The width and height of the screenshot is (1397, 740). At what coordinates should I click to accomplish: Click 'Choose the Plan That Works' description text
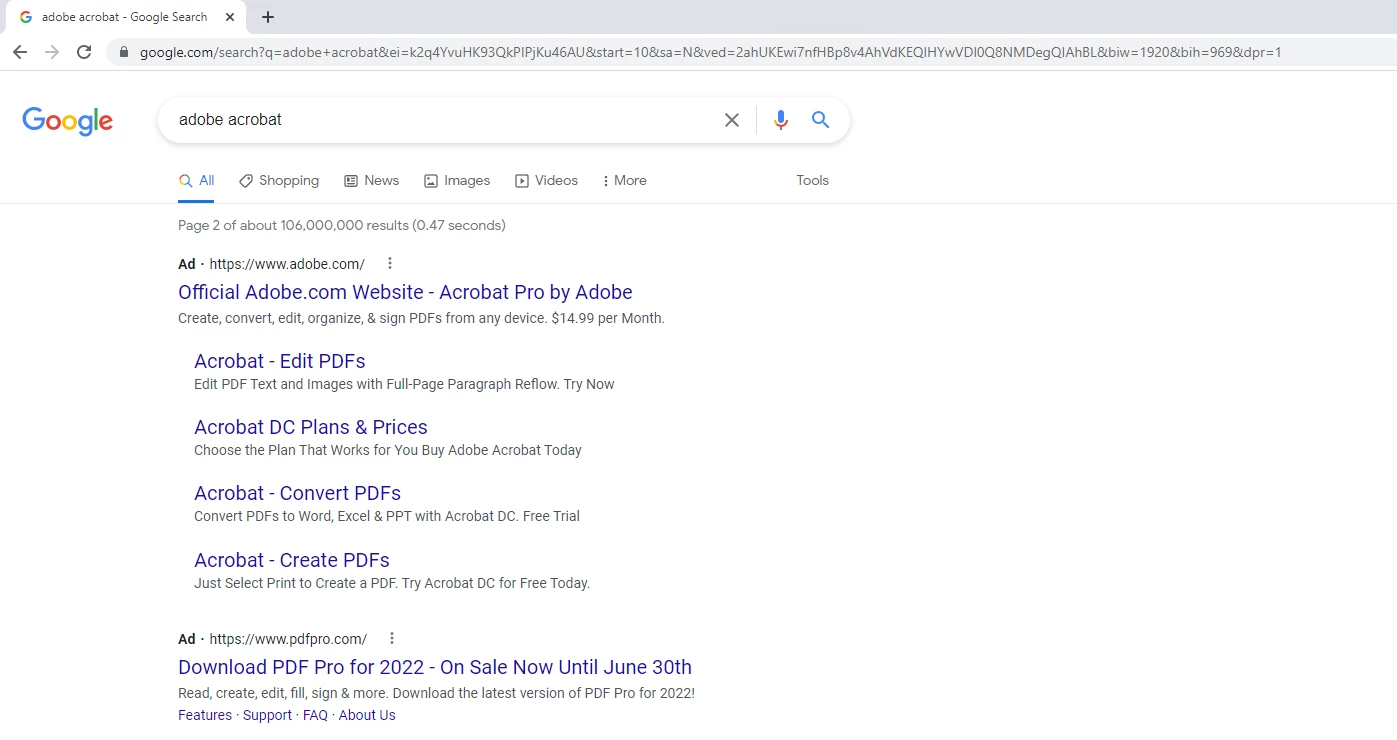388,450
